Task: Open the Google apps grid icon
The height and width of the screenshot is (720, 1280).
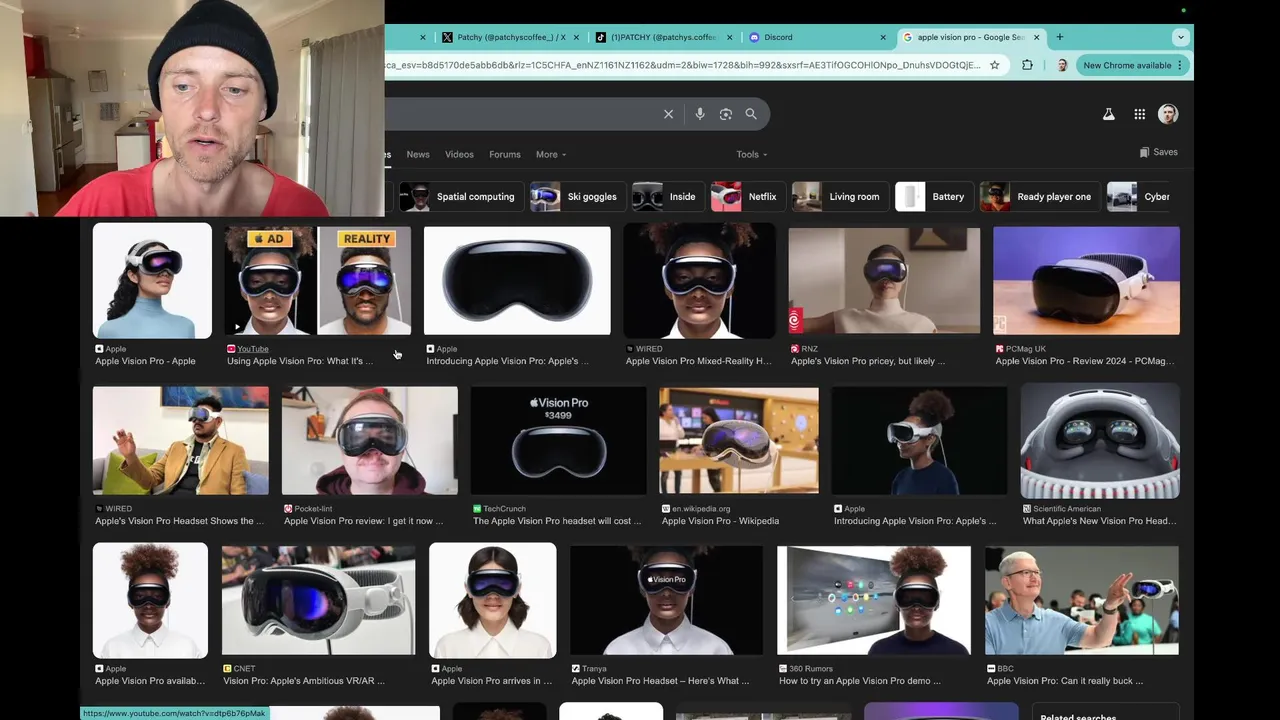Action: coord(1139,114)
